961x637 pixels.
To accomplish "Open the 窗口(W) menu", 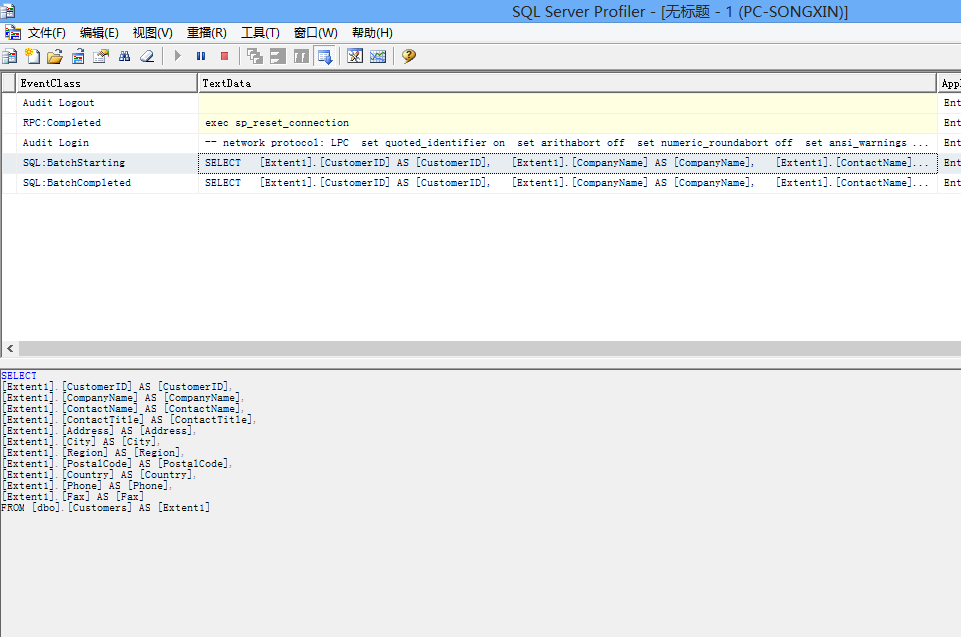I will tap(316, 33).
